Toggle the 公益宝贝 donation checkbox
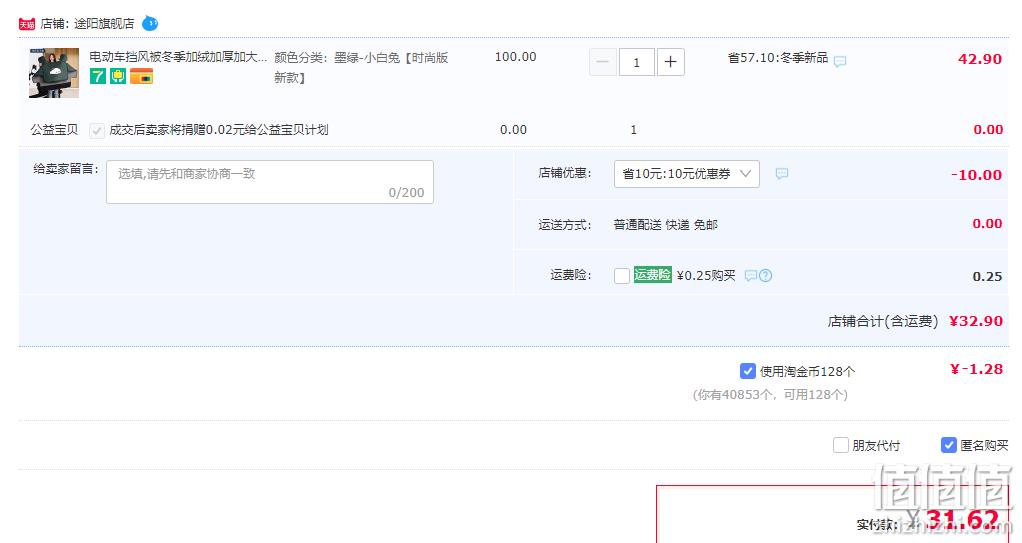 [x=96, y=130]
